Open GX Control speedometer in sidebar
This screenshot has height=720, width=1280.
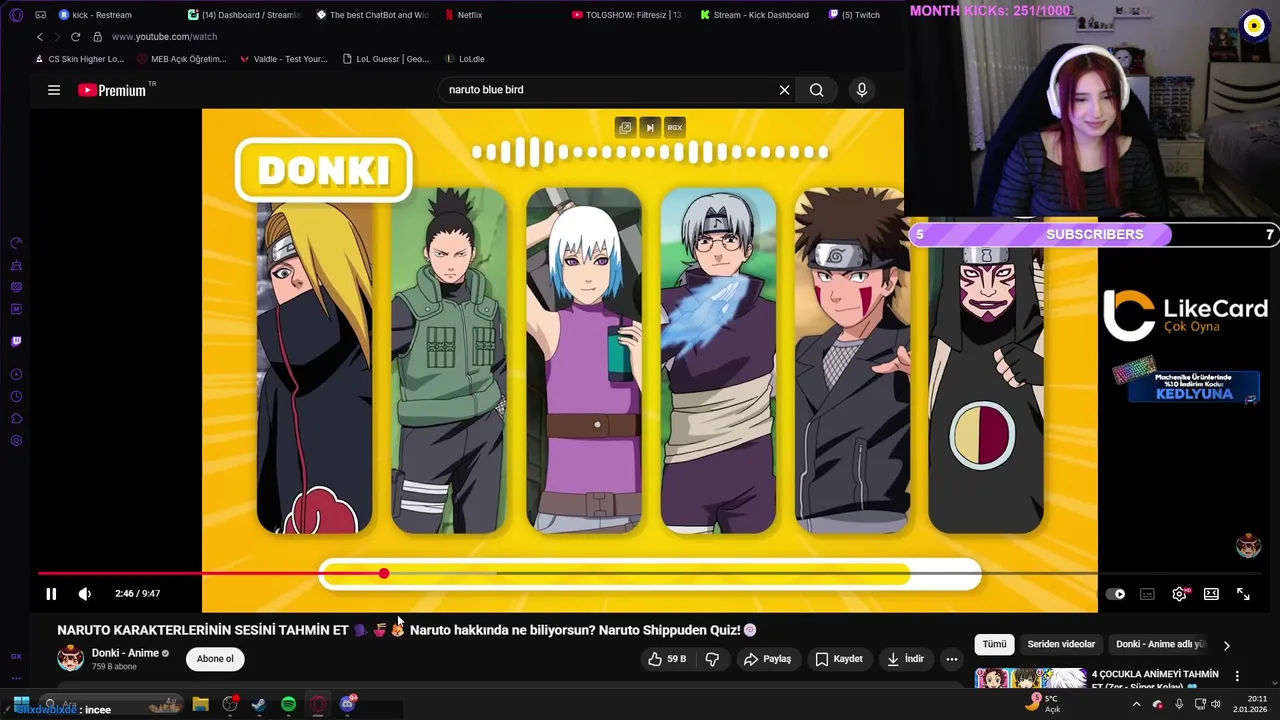(16, 243)
